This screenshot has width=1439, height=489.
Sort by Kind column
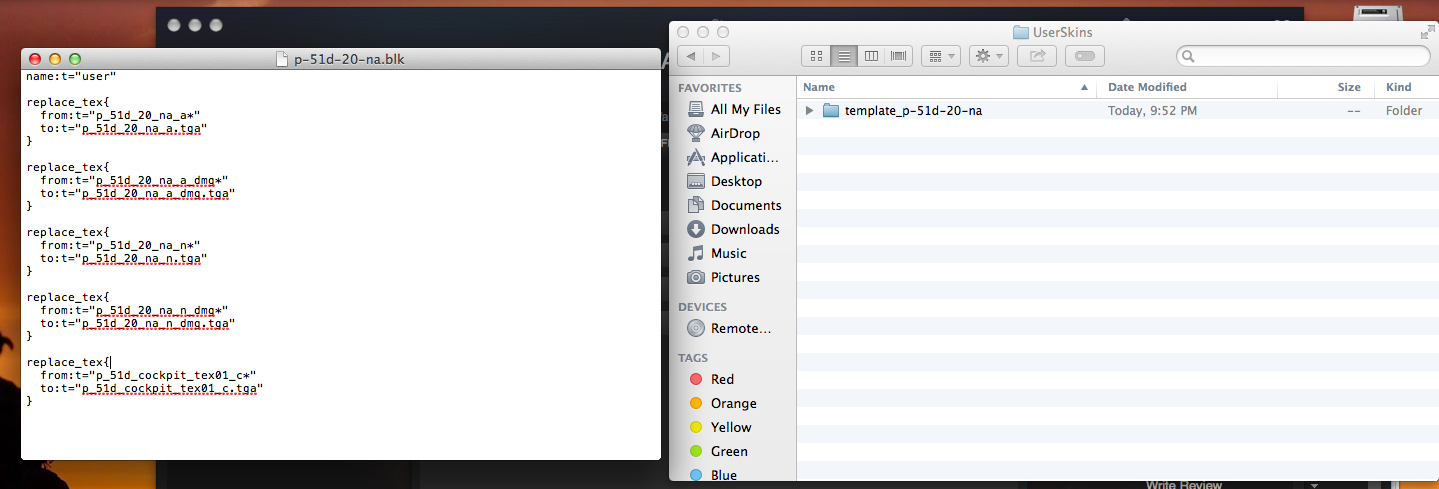[1406, 88]
